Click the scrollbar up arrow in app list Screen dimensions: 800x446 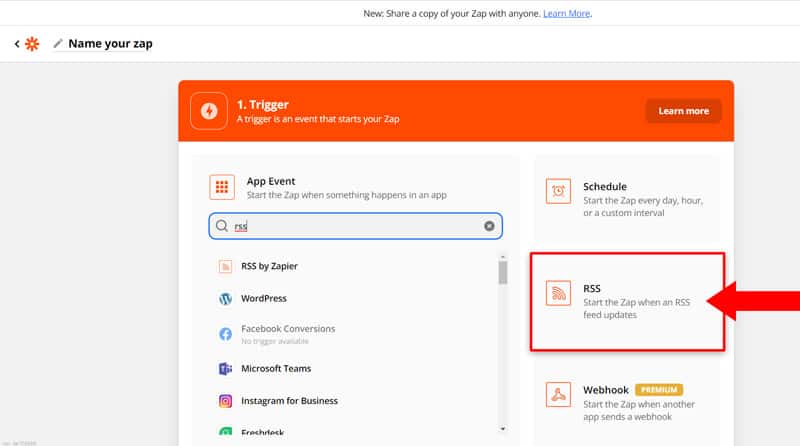pos(503,257)
